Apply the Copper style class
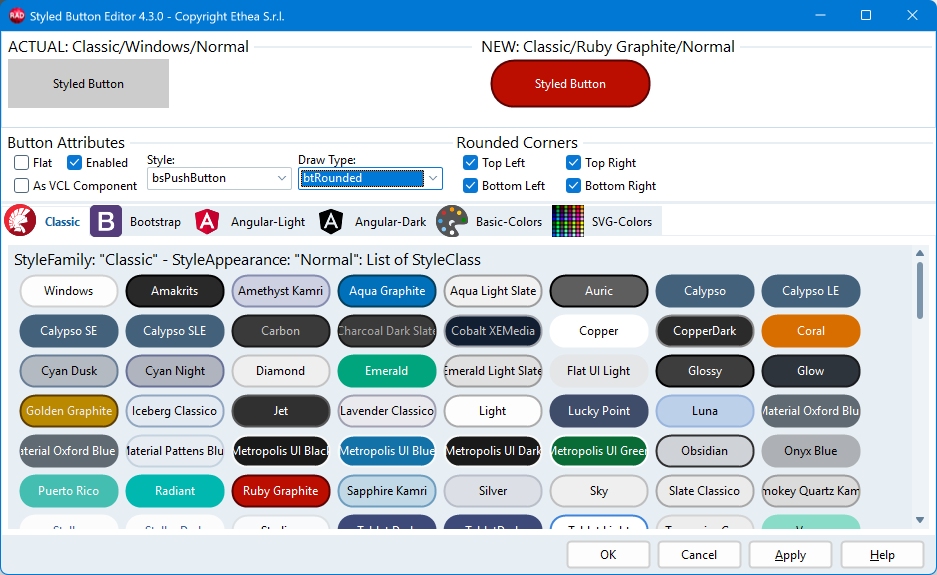This screenshot has height=575, width=937. (599, 331)
